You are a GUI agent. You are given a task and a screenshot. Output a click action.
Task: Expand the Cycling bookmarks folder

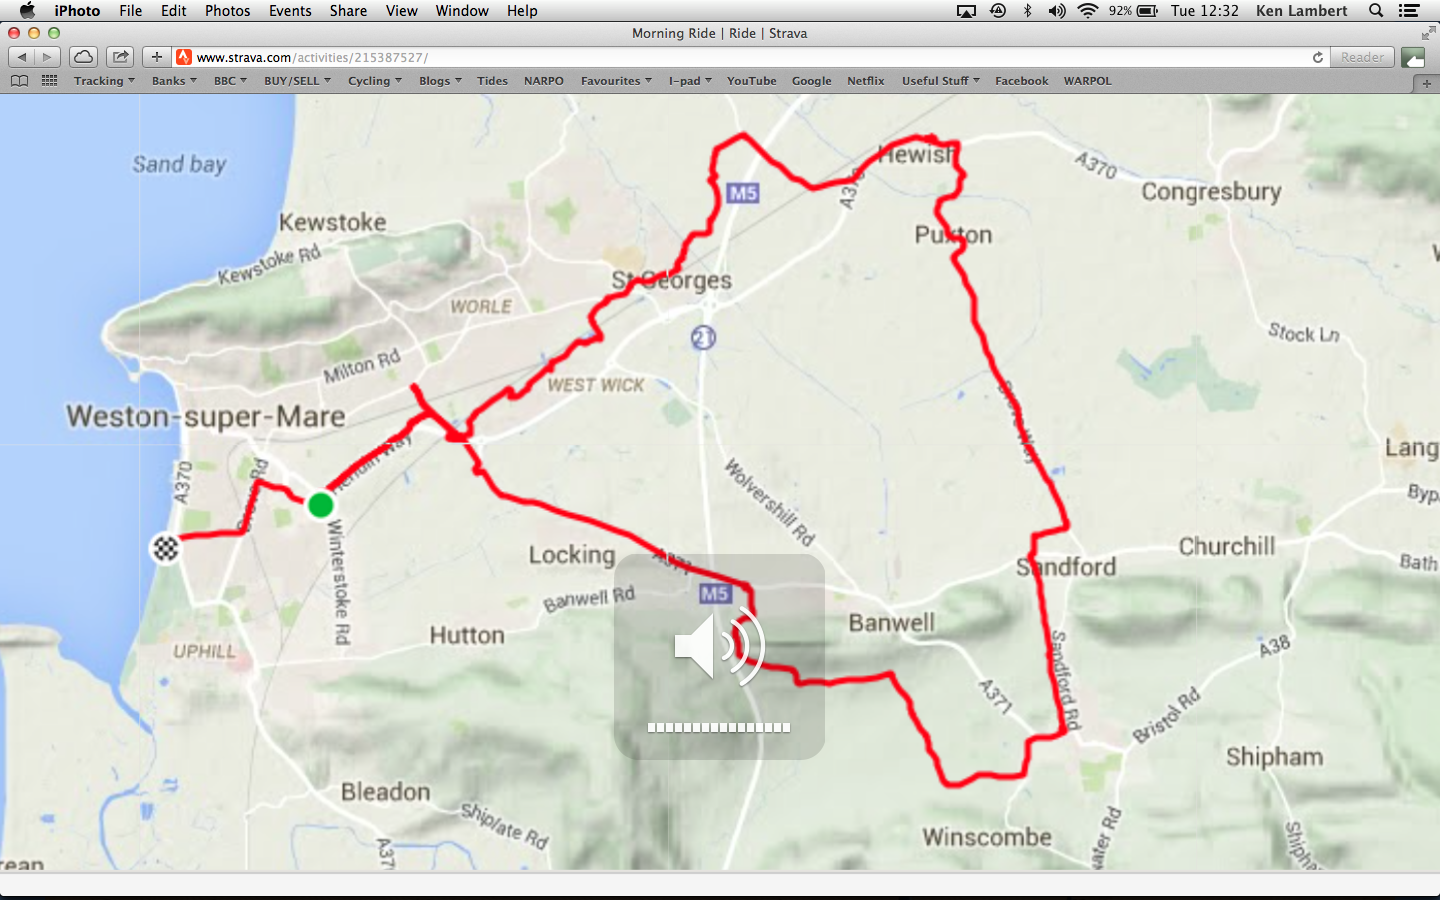pos(375,81)
